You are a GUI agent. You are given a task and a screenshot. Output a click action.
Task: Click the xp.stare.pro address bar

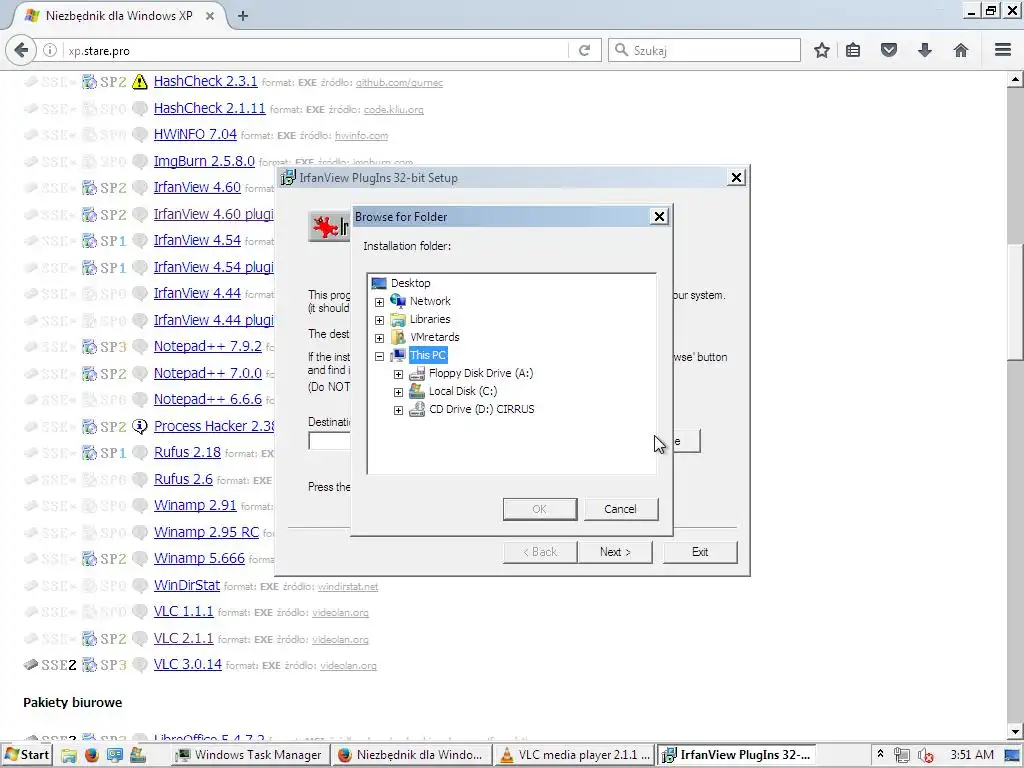coord(317,50)
